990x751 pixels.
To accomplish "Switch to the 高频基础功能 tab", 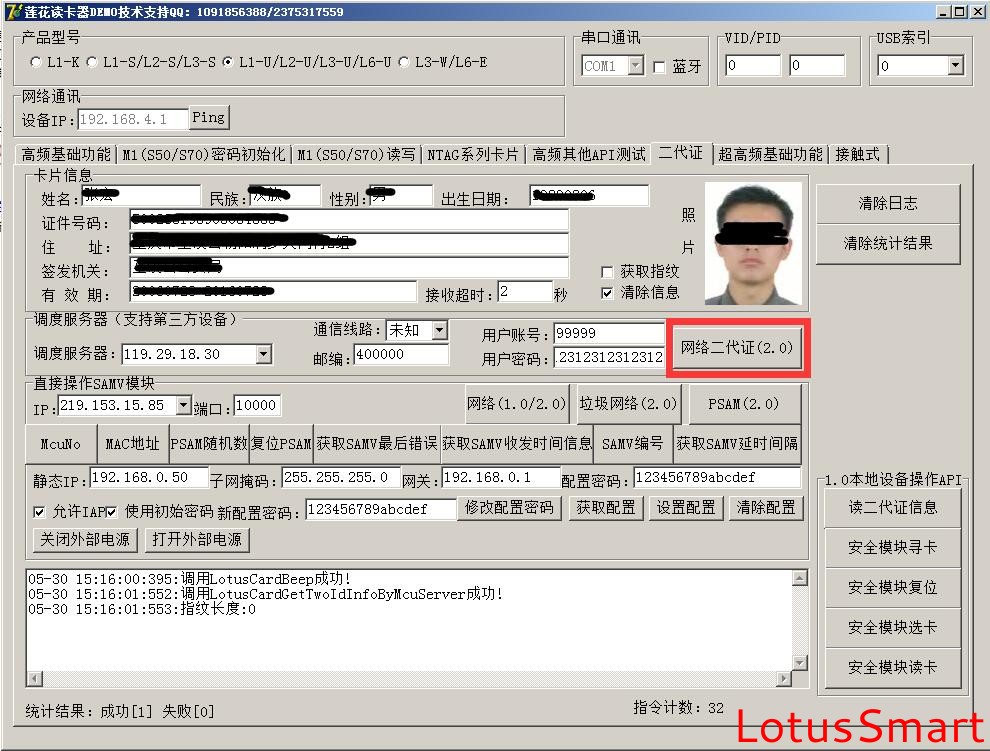I will pos(66,154).
